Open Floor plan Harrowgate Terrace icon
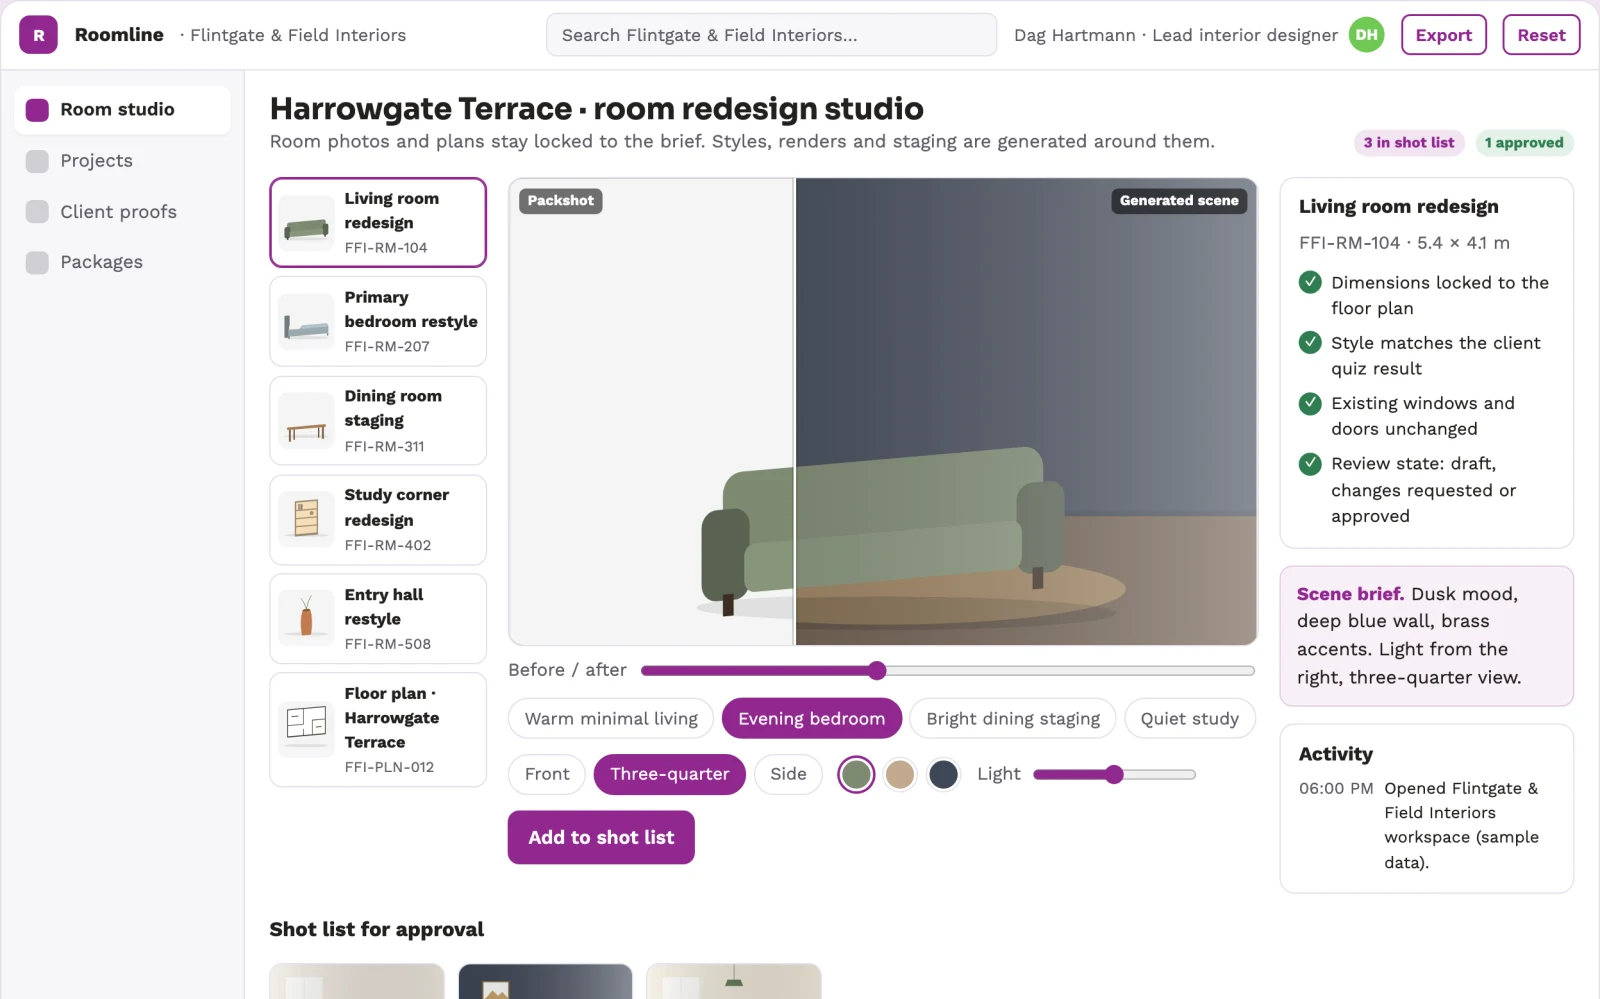 306,730
